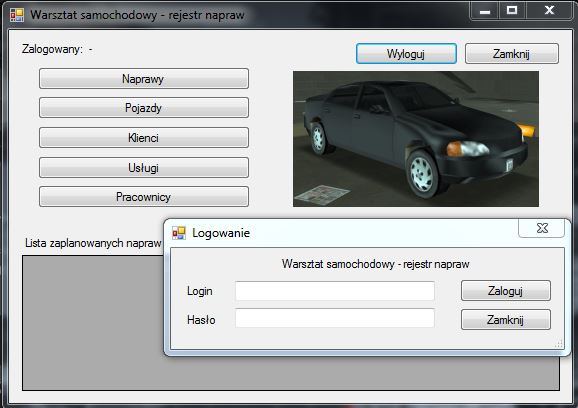Click the main window application icon

pos(17,15)
